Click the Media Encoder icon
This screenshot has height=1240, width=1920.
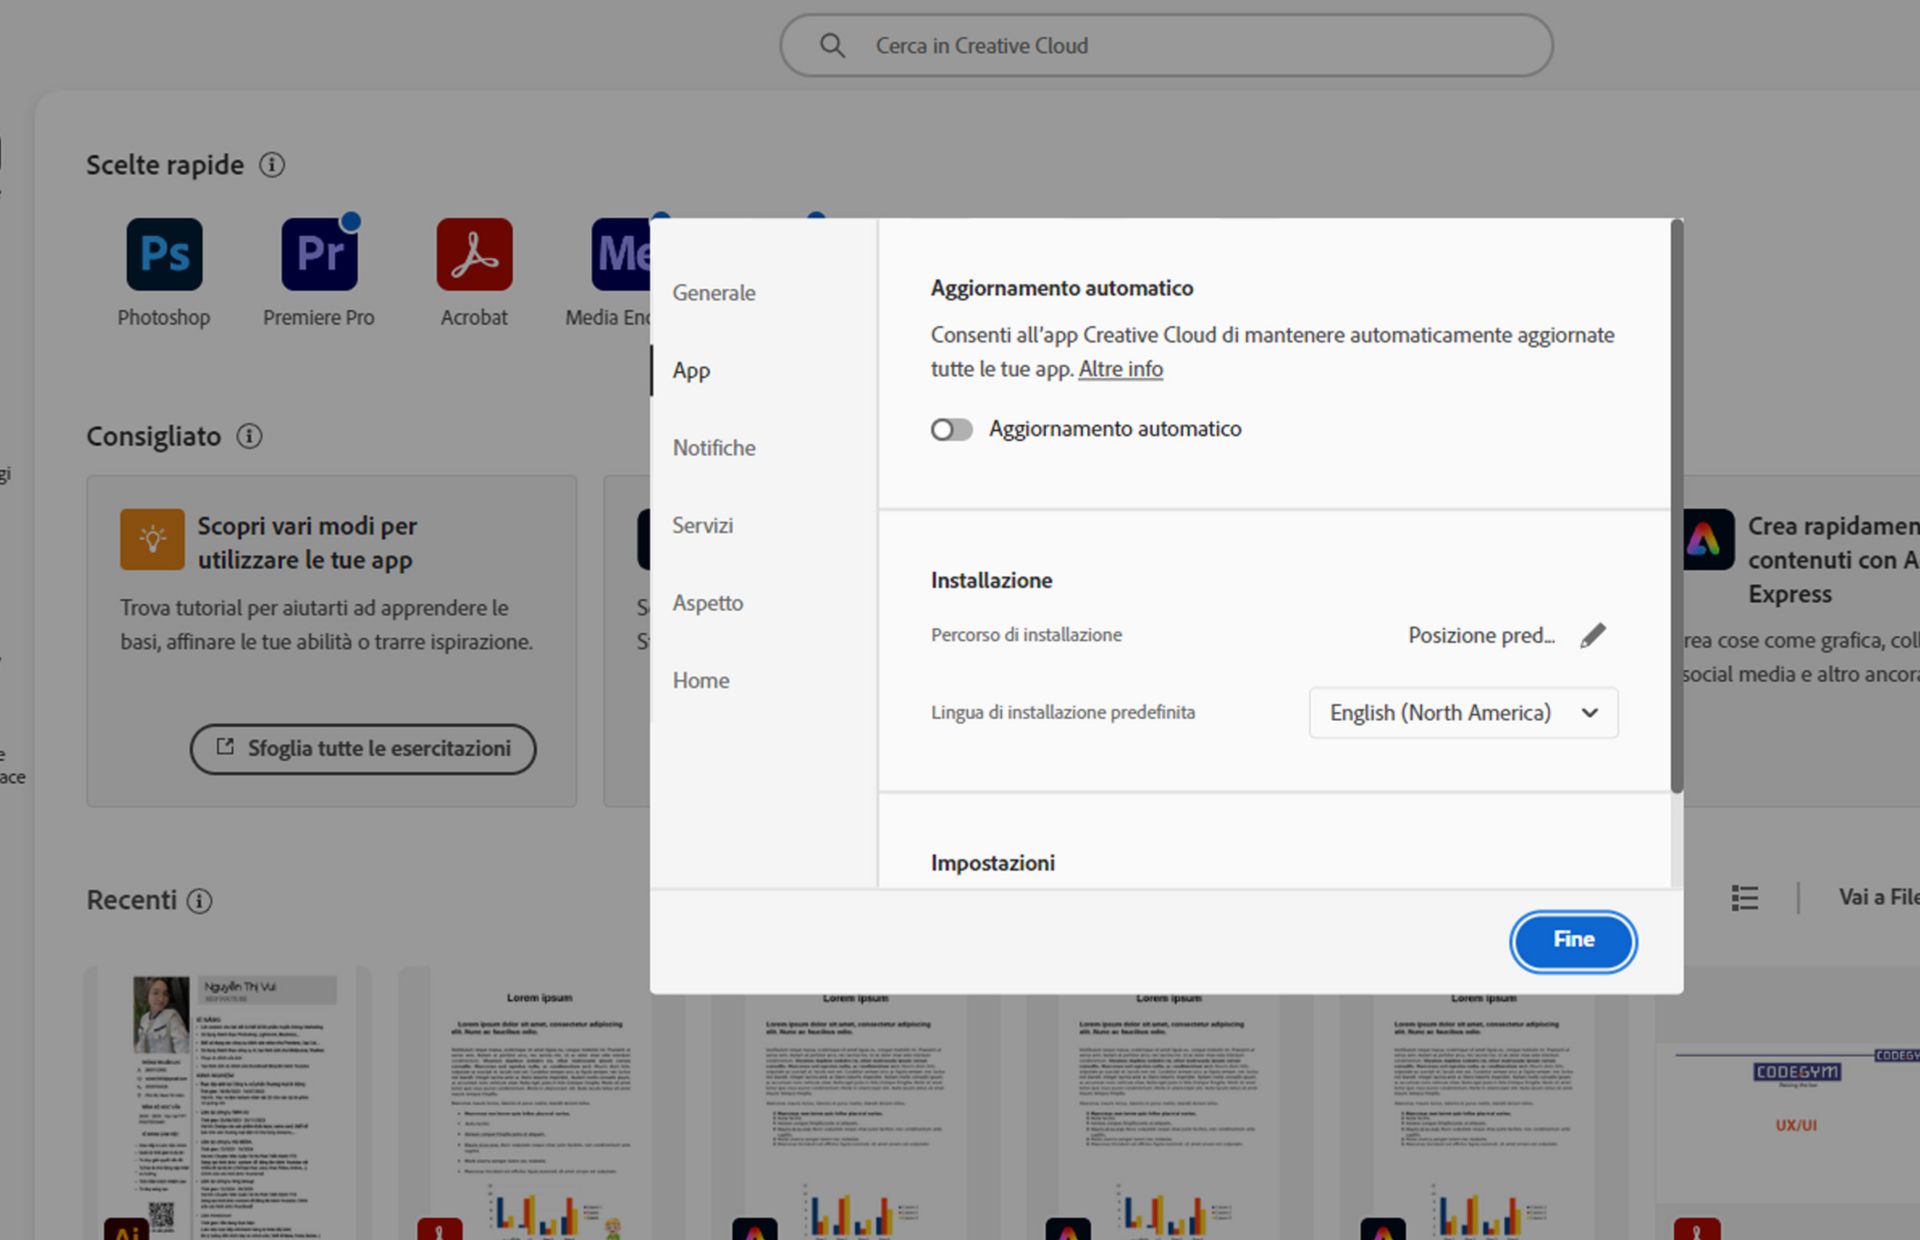pos(620,254)
